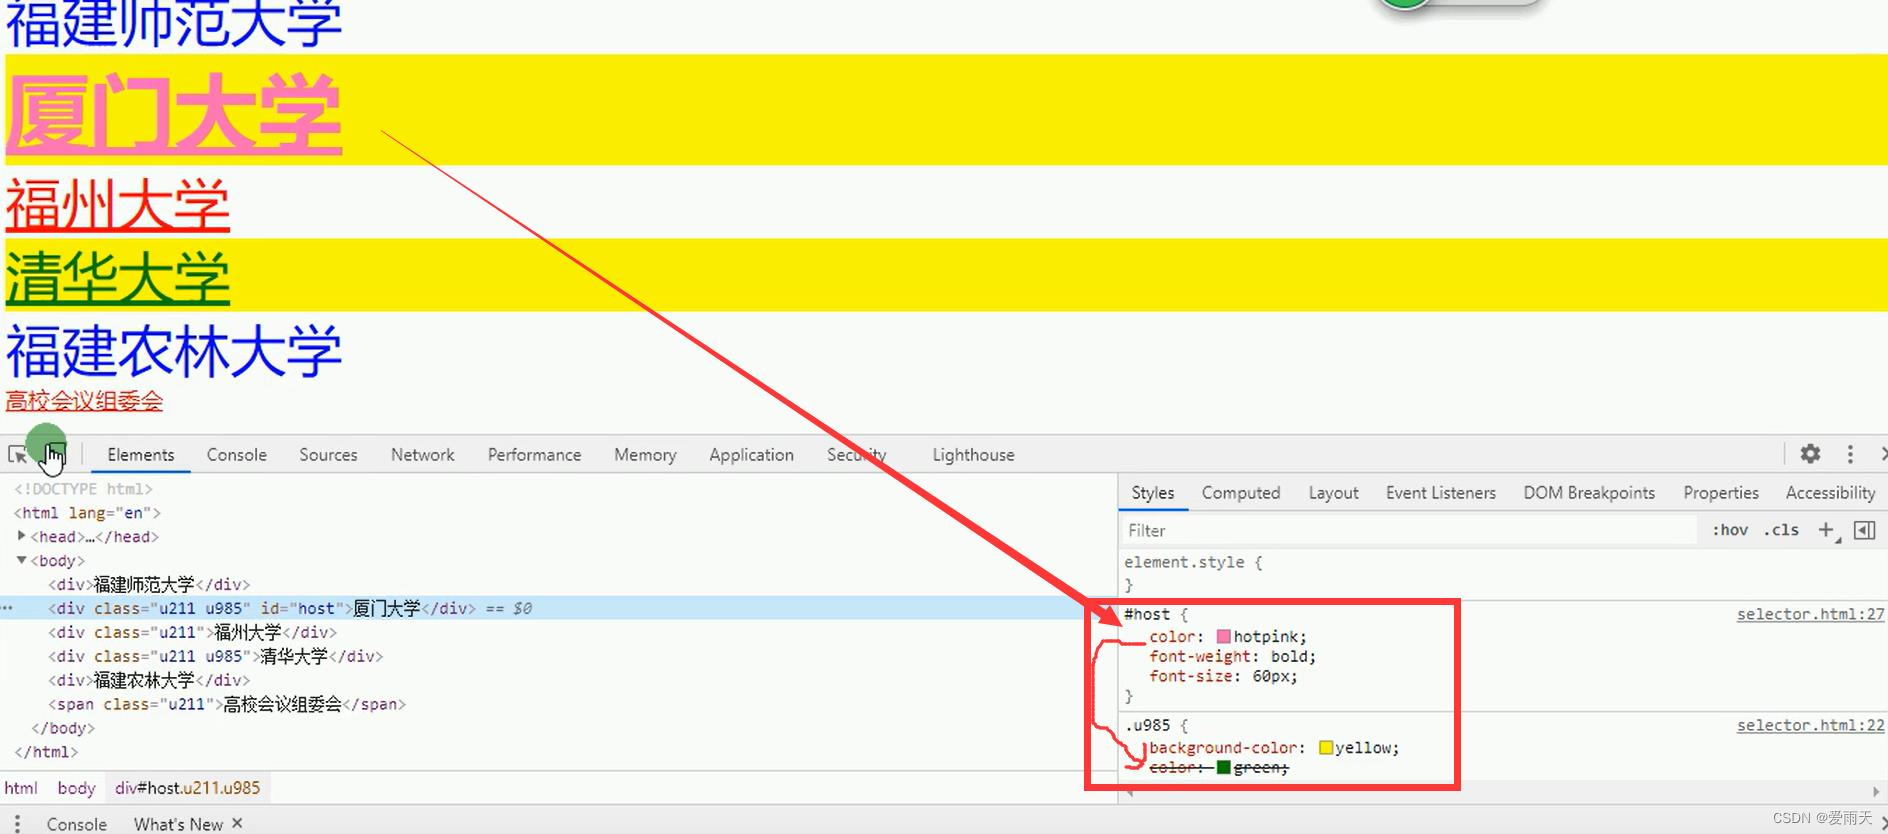Select the 福建农林大学 div node
This screenshot has height=834, width=1888.
(149, 680)
